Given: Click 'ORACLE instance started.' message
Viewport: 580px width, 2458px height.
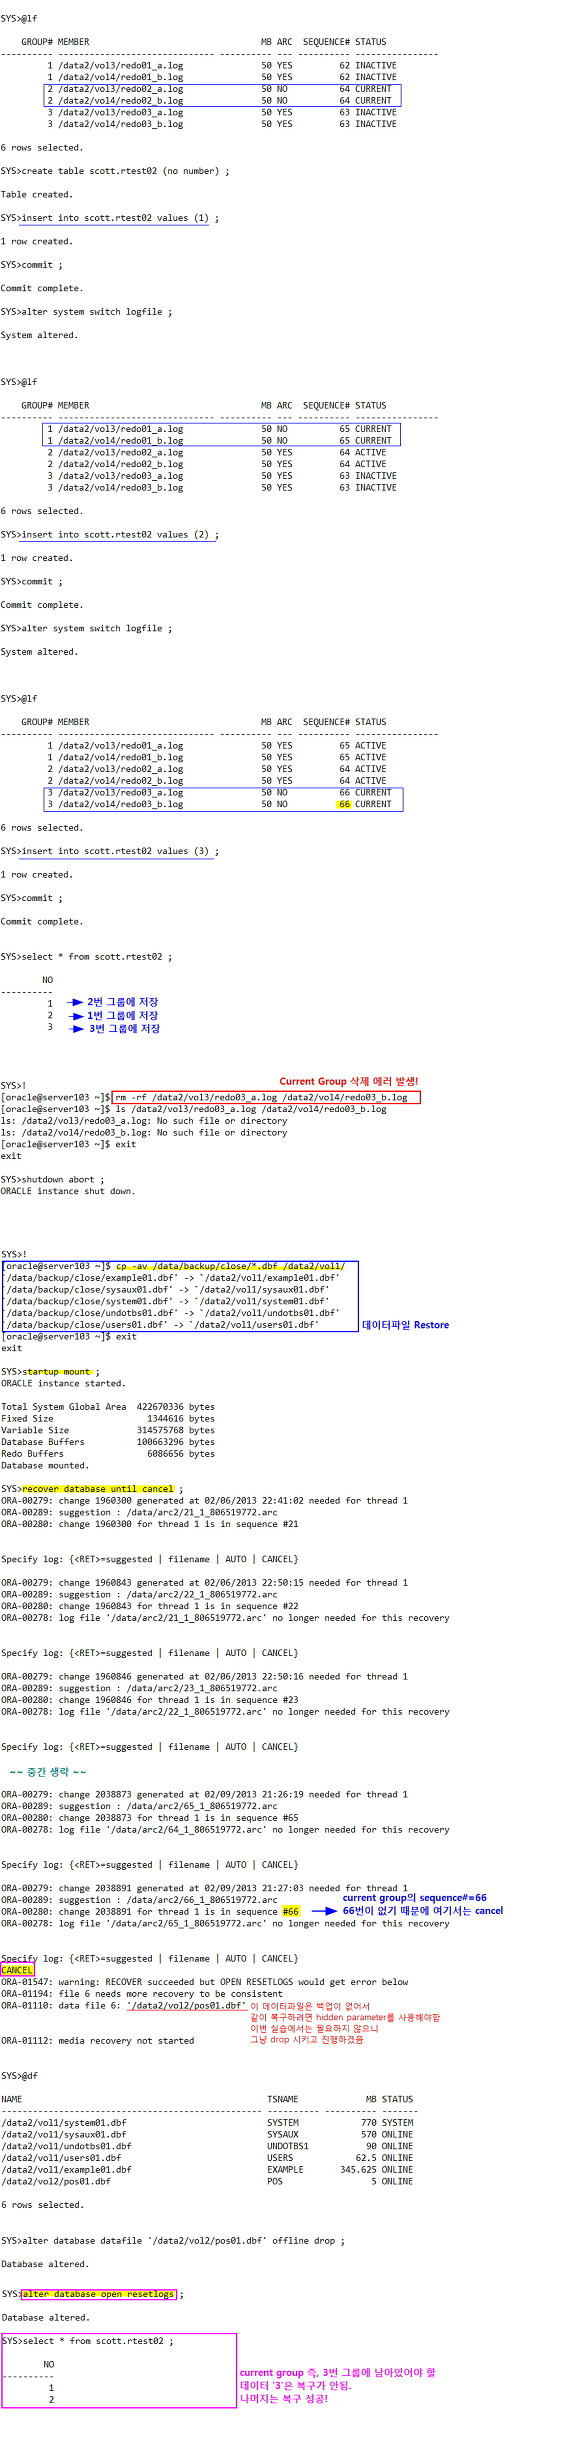Looking at the screenshot, I should (63, 1384).
